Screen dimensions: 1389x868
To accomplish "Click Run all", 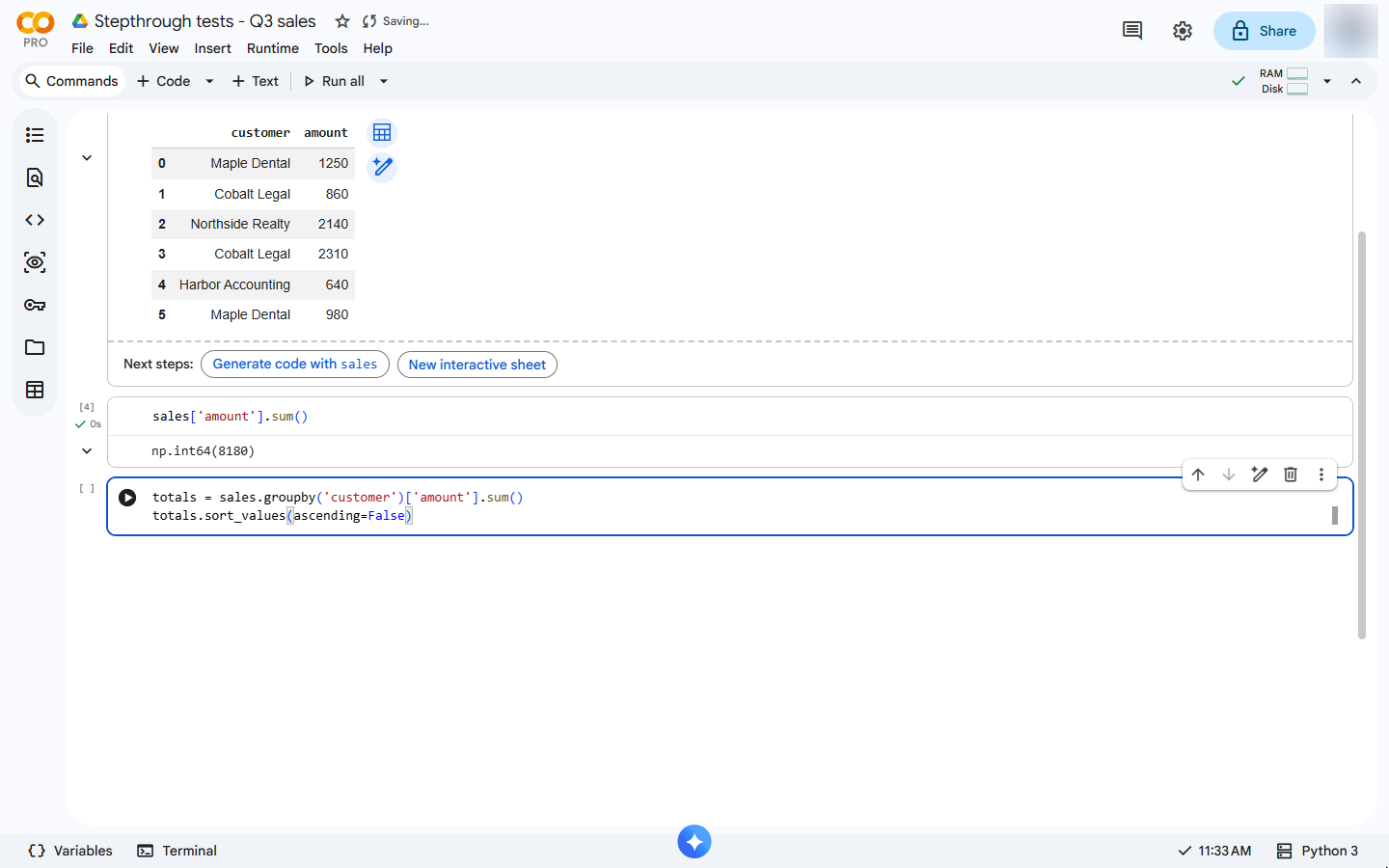I will pyautogui.click(x=334, y=81).
